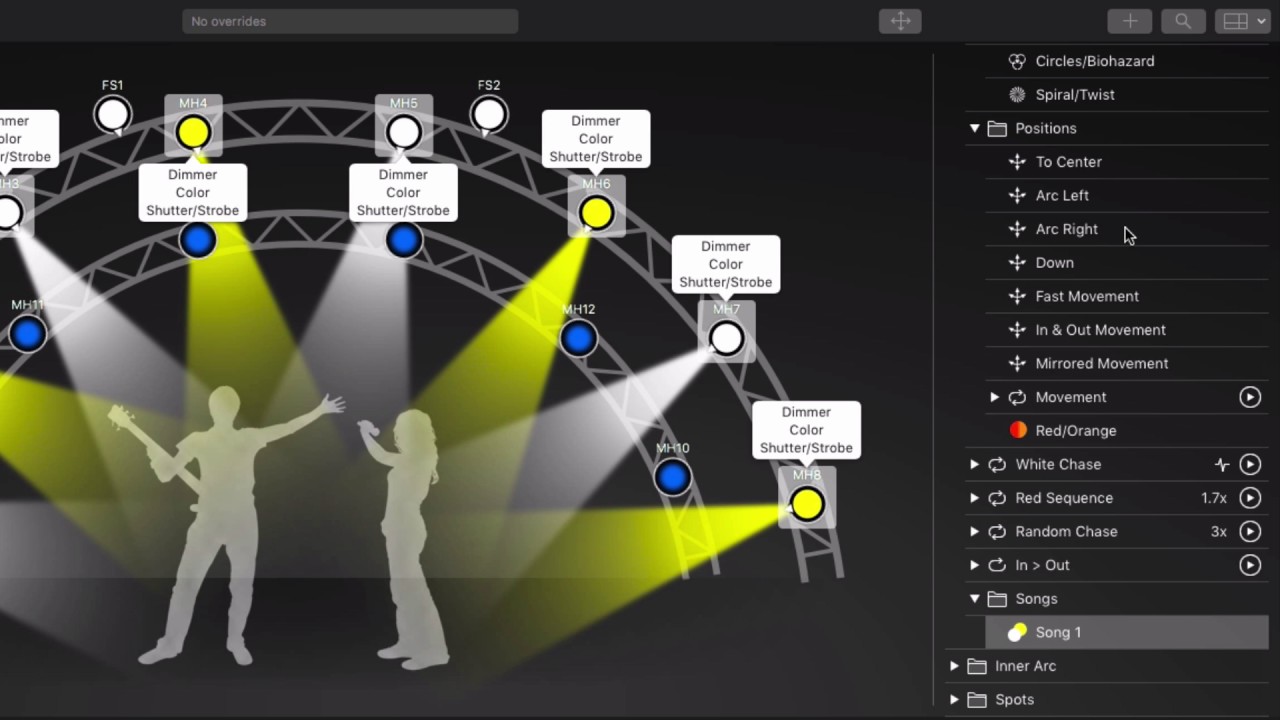Click the add (plus) button in toolbar
This screenshot has width=1280, height=720.
click(x=1130, y=21)
